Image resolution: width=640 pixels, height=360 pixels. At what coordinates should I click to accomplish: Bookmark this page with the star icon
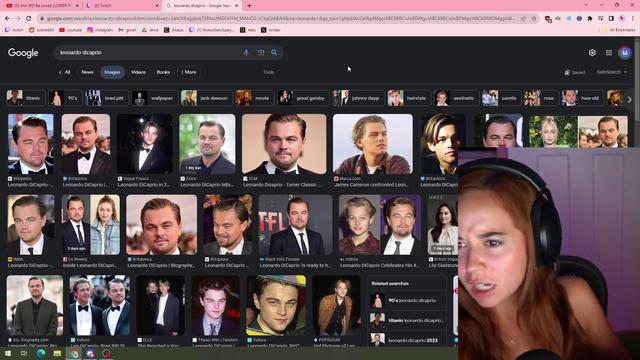pos(533,18)
